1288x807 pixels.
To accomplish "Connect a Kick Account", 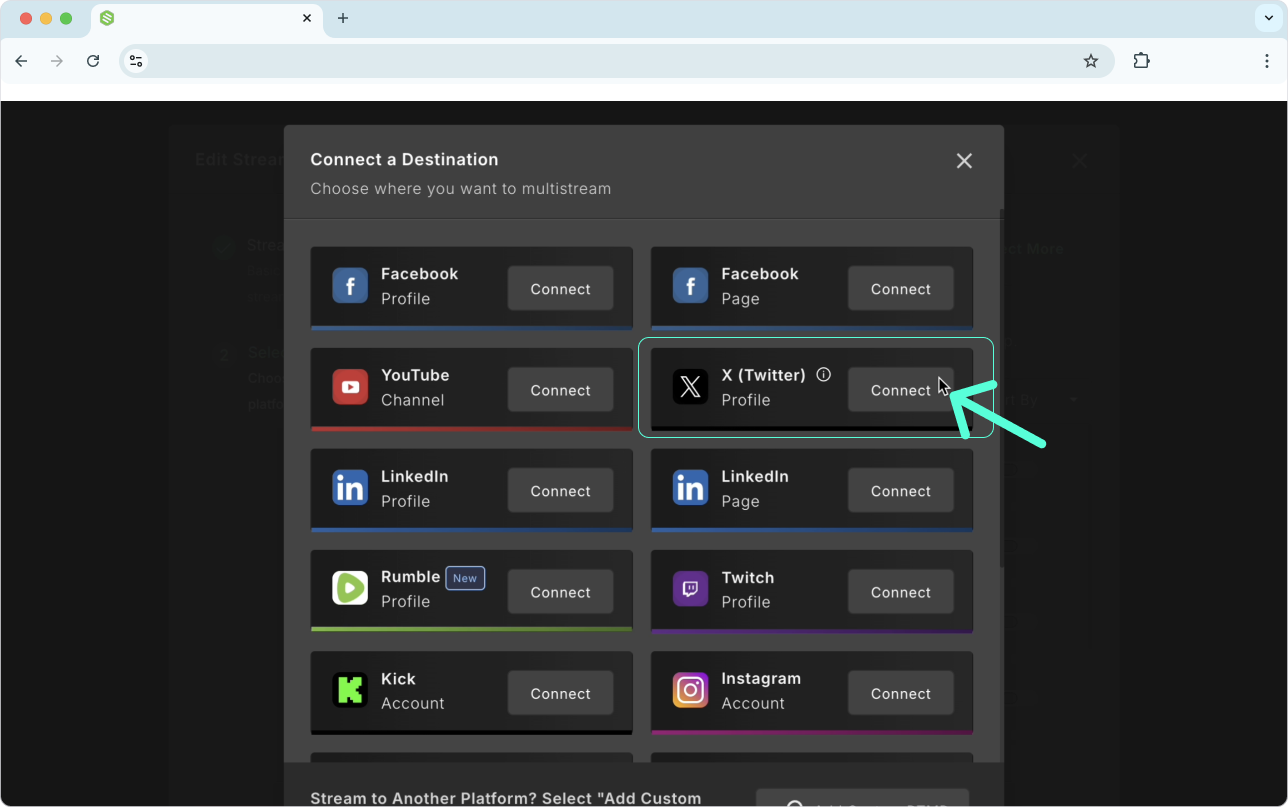I will (560, 693).
